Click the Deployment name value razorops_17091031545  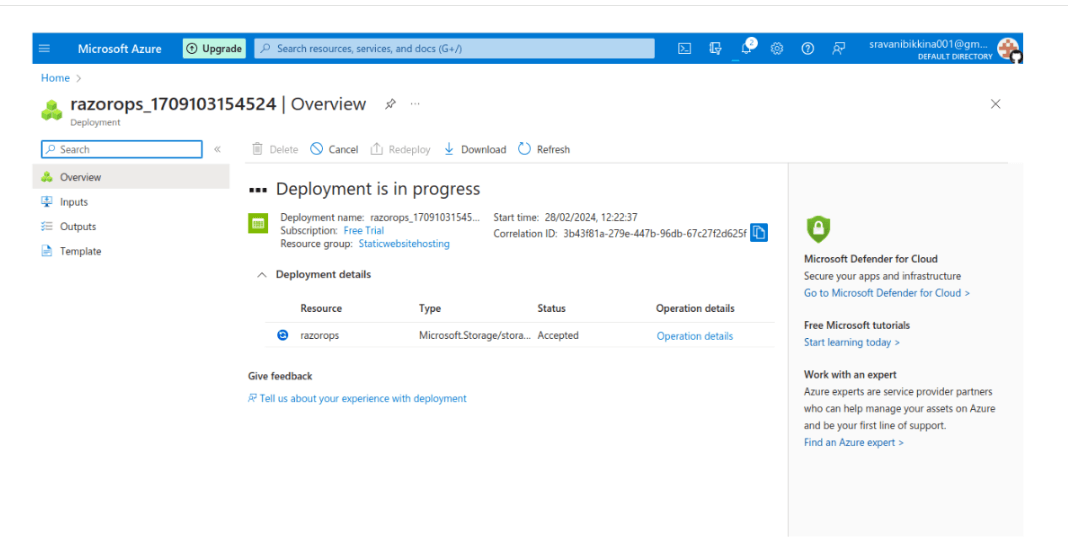point(425,217)
